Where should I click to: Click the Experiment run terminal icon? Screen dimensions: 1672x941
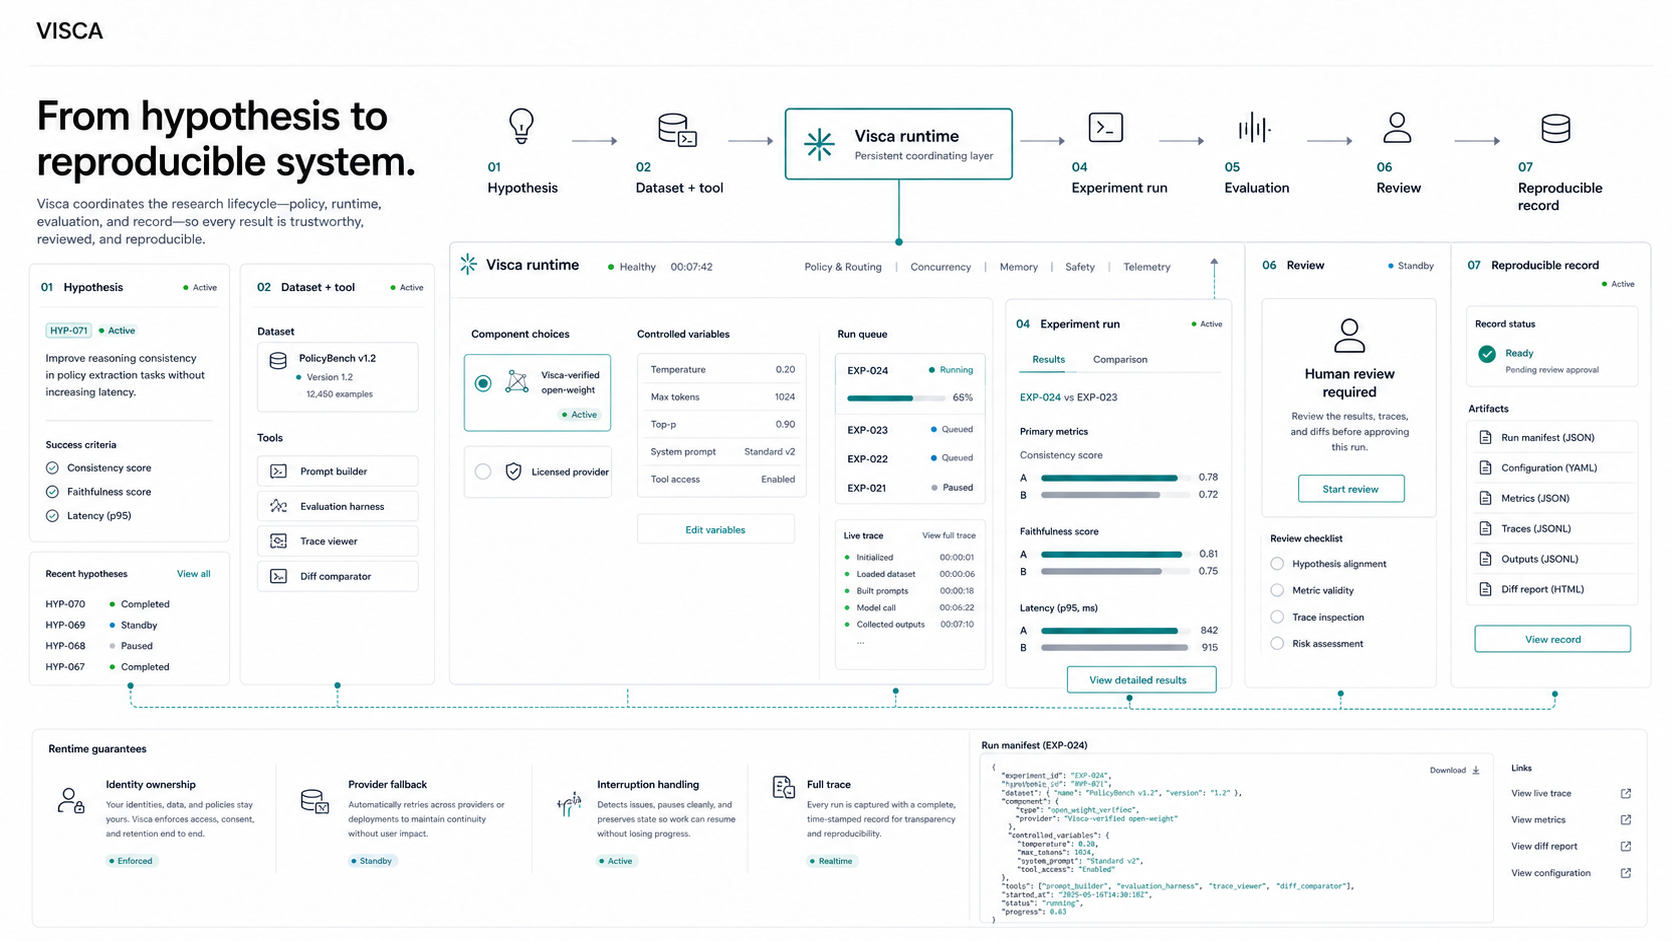pyautogui.click(x=1105, y=128)
